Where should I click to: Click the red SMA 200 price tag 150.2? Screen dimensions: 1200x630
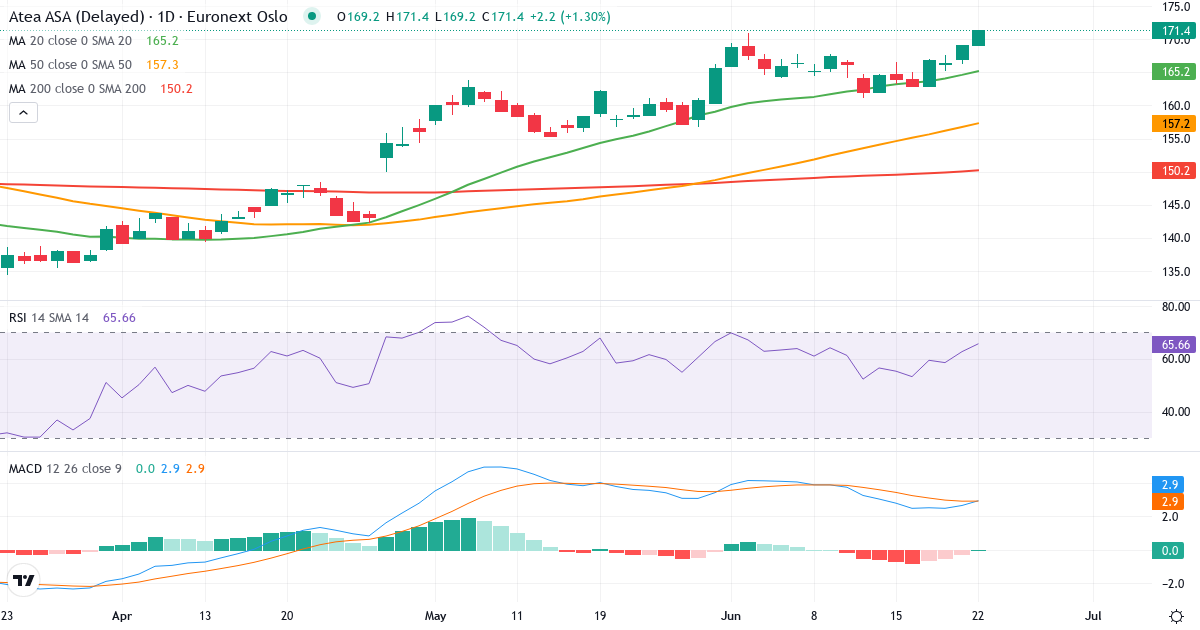[x=1176, y=170]
